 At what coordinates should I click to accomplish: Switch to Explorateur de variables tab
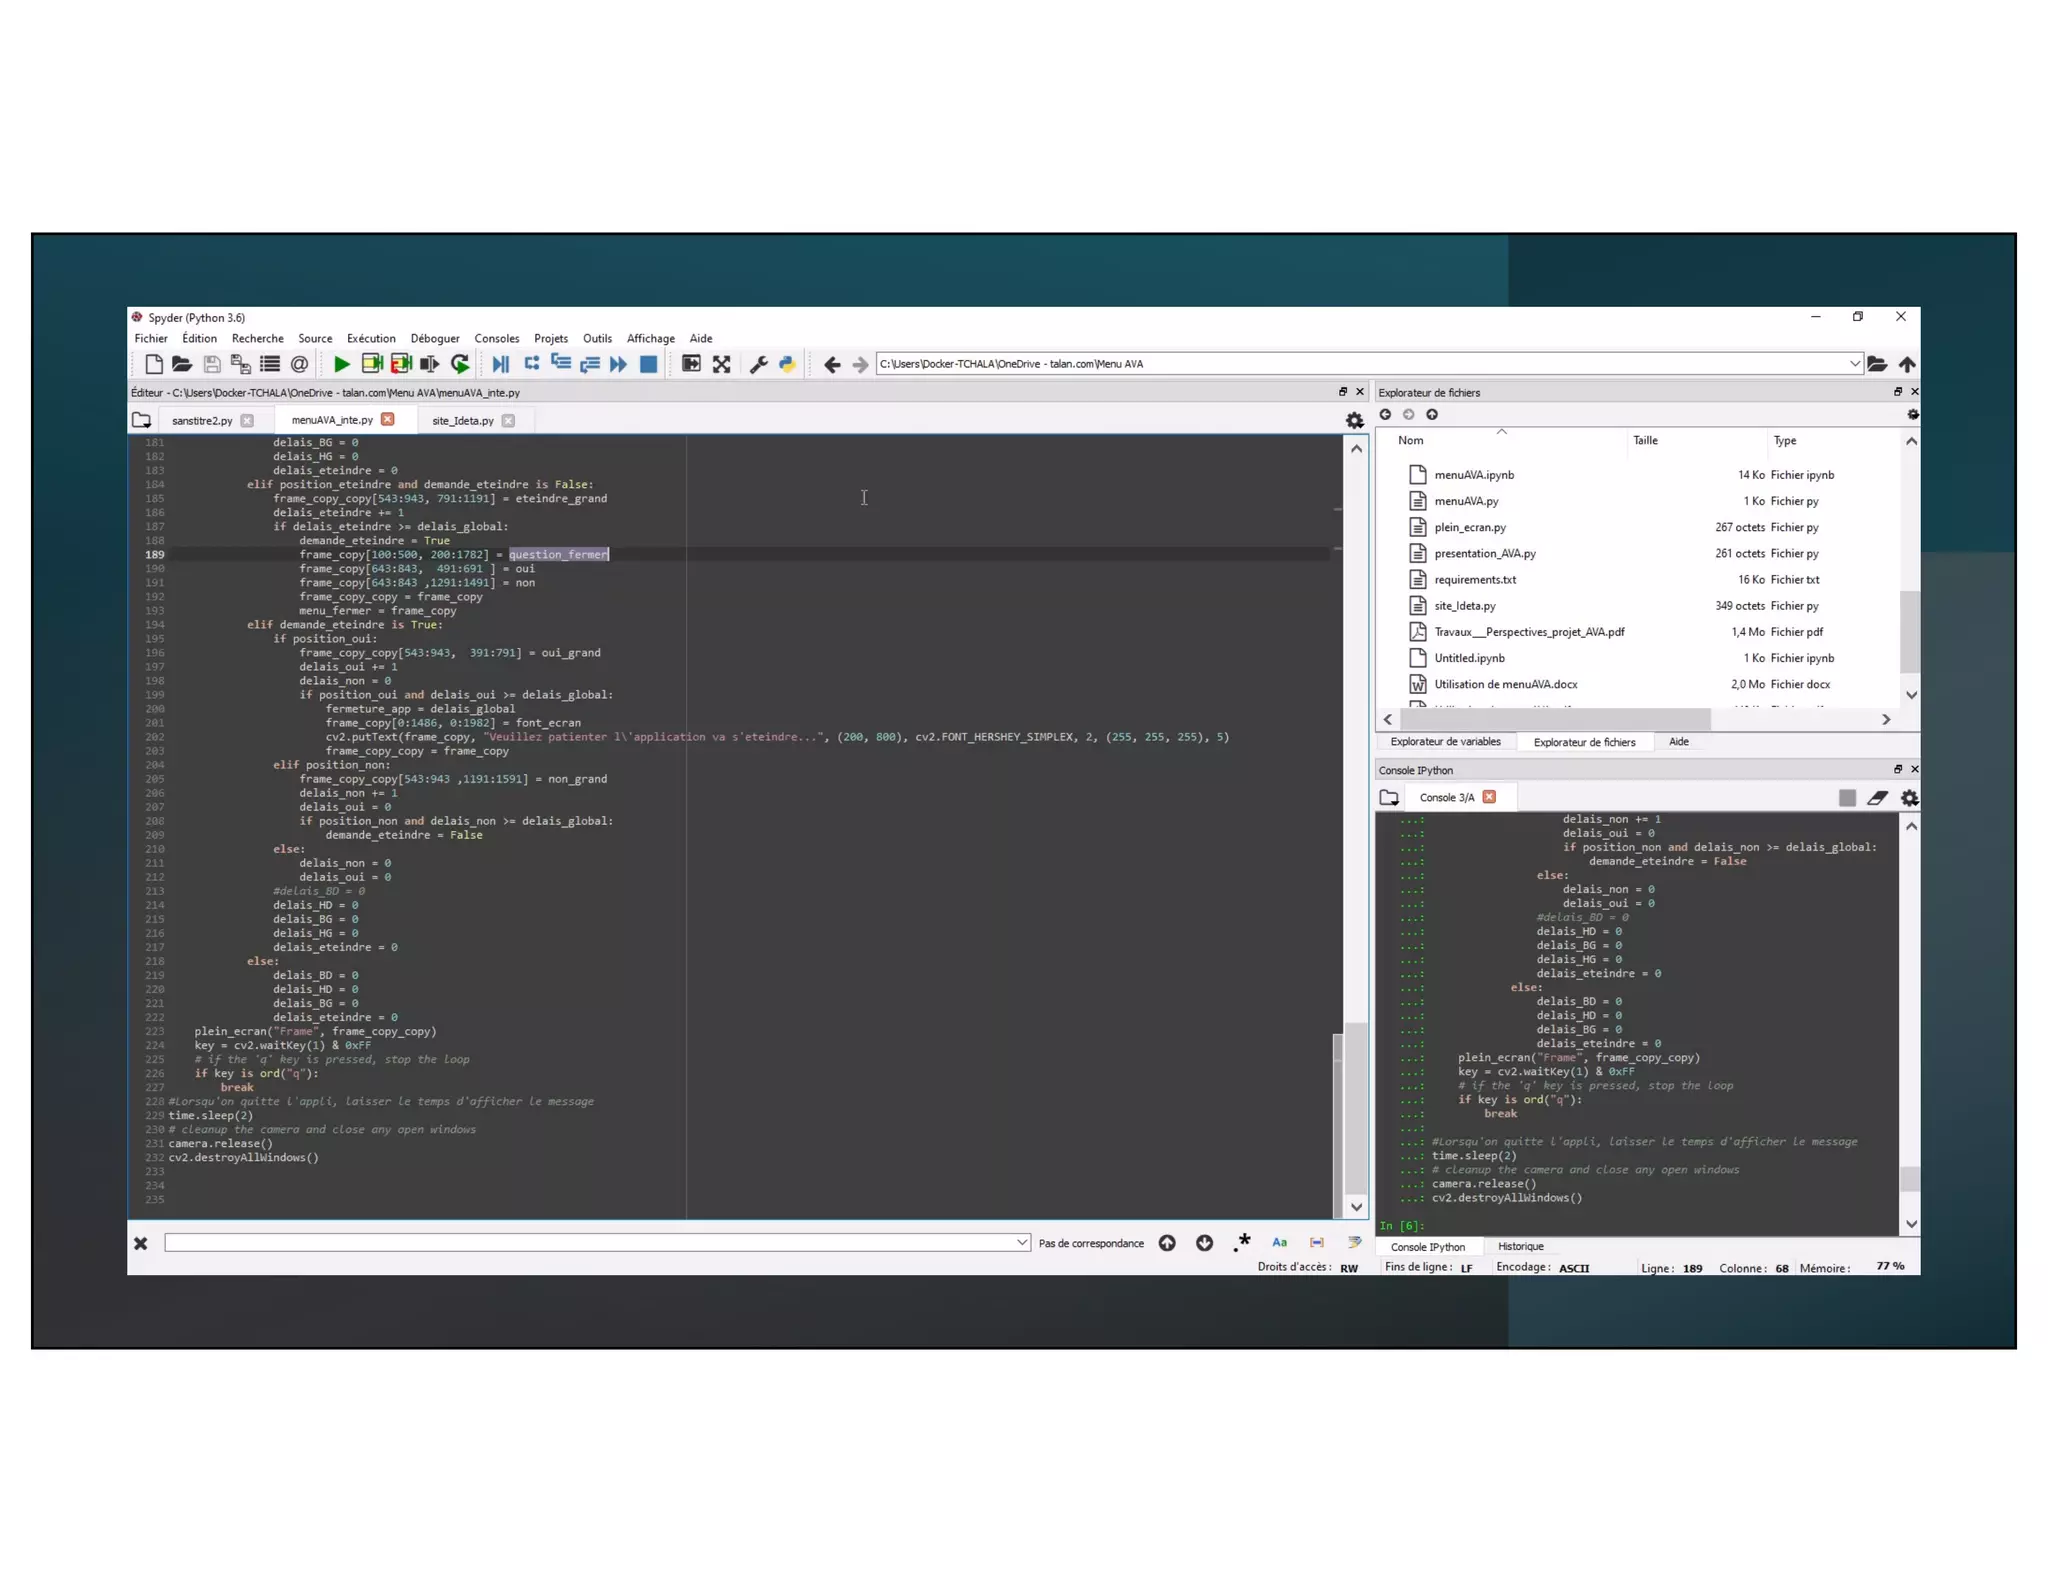pyautogui.click(x=1444, y=742)
